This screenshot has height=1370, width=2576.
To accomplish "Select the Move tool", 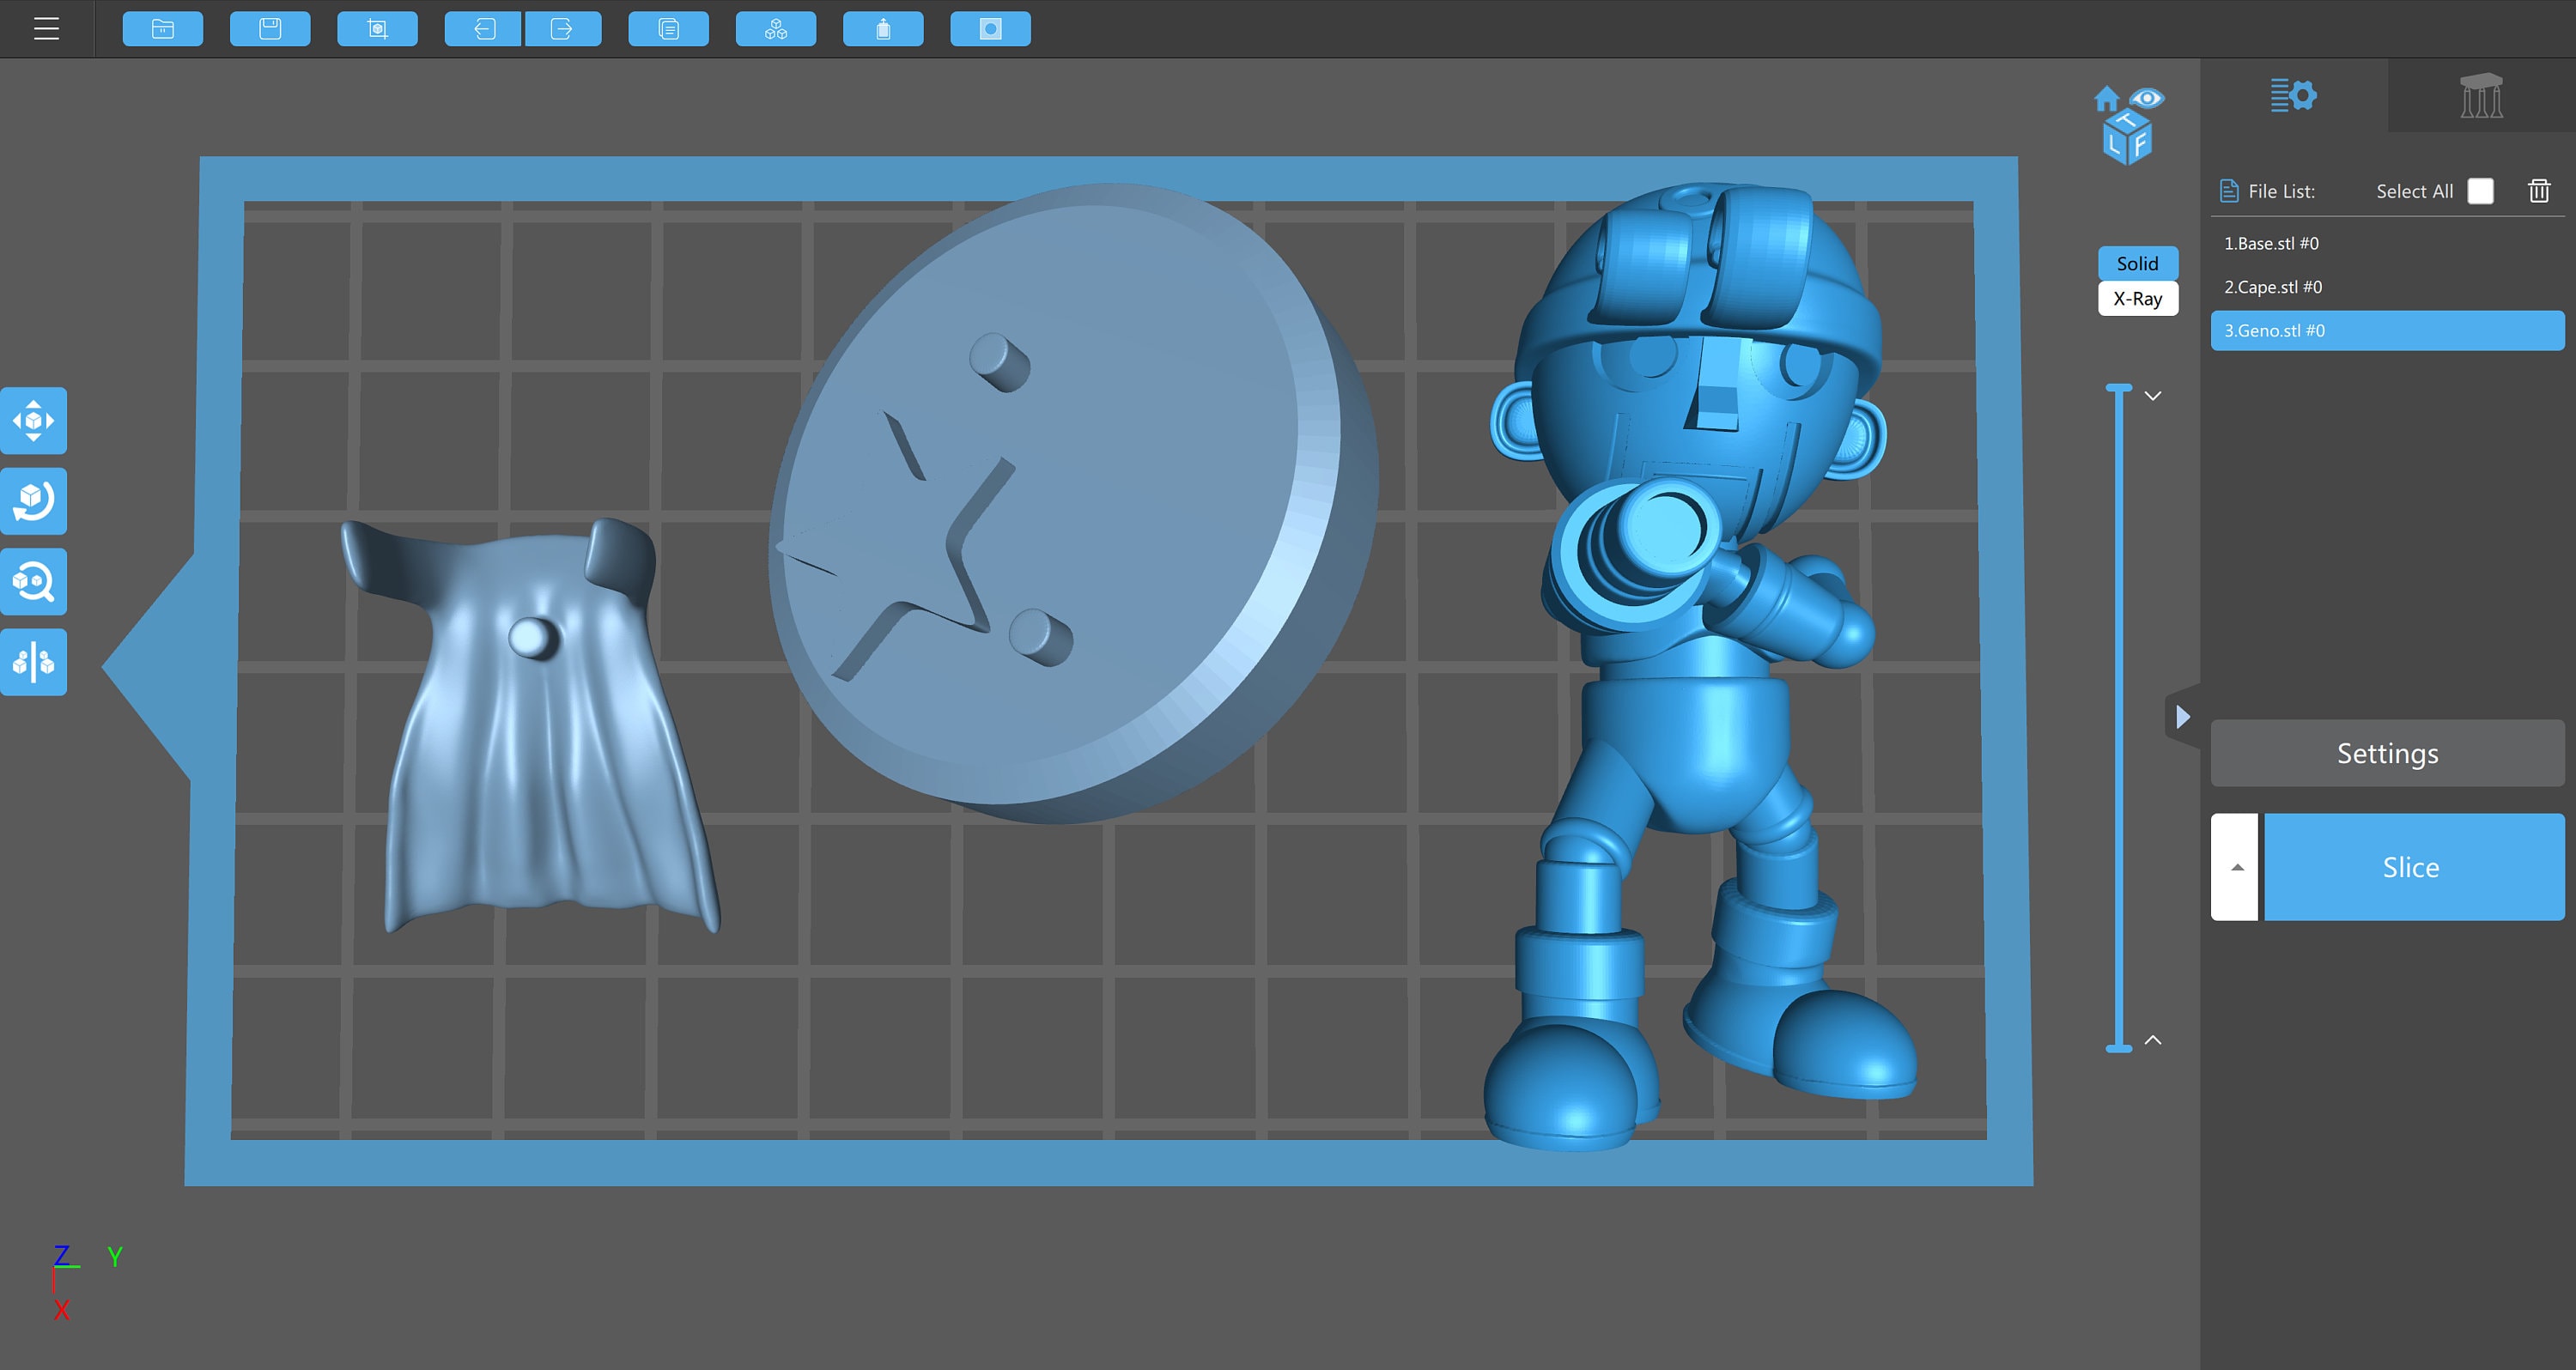I will (x=34, y=420).
